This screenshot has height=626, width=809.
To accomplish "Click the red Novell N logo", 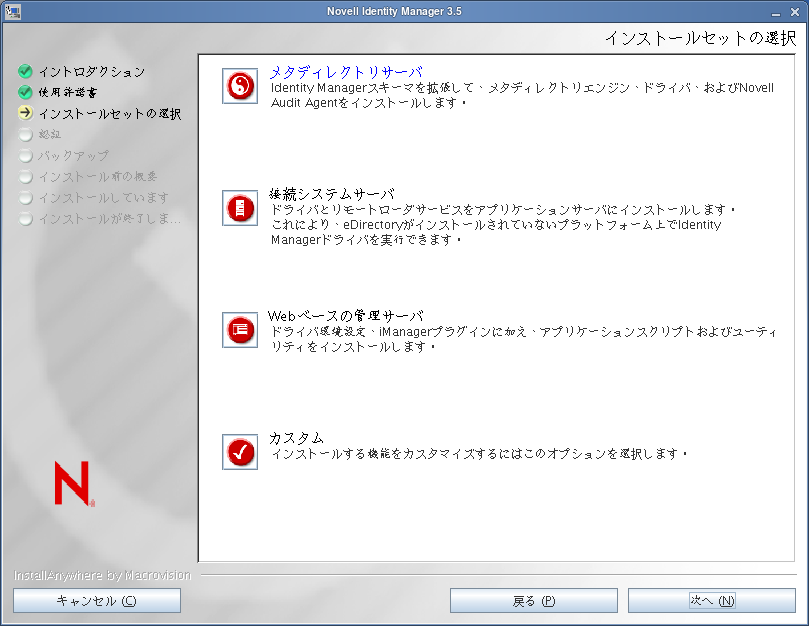I will pyautogui.click(x=74, y=484).
